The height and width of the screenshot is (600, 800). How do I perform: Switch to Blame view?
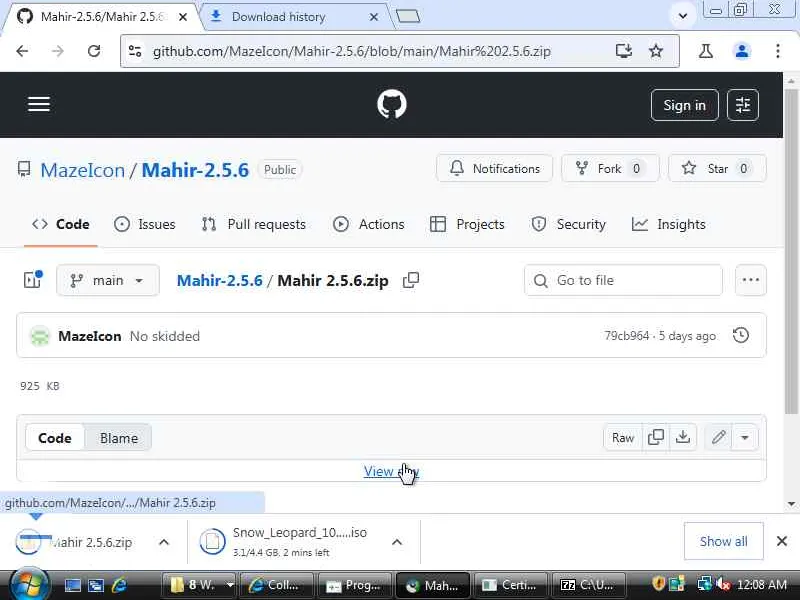coord(118,438)
